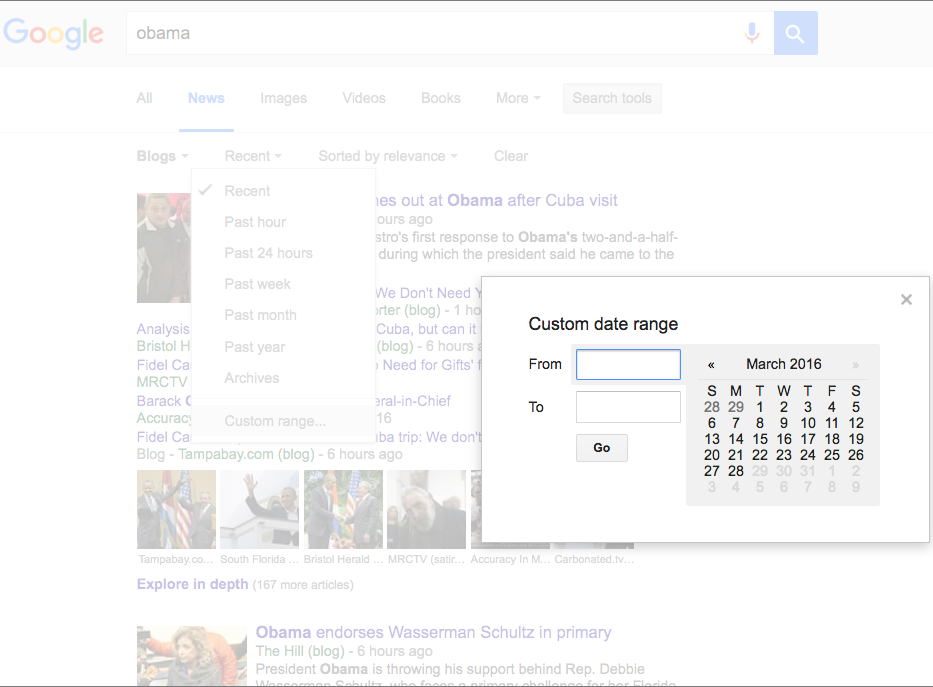Go to next month in calendar
Screen dimensions: 933x687
point(856,365)
